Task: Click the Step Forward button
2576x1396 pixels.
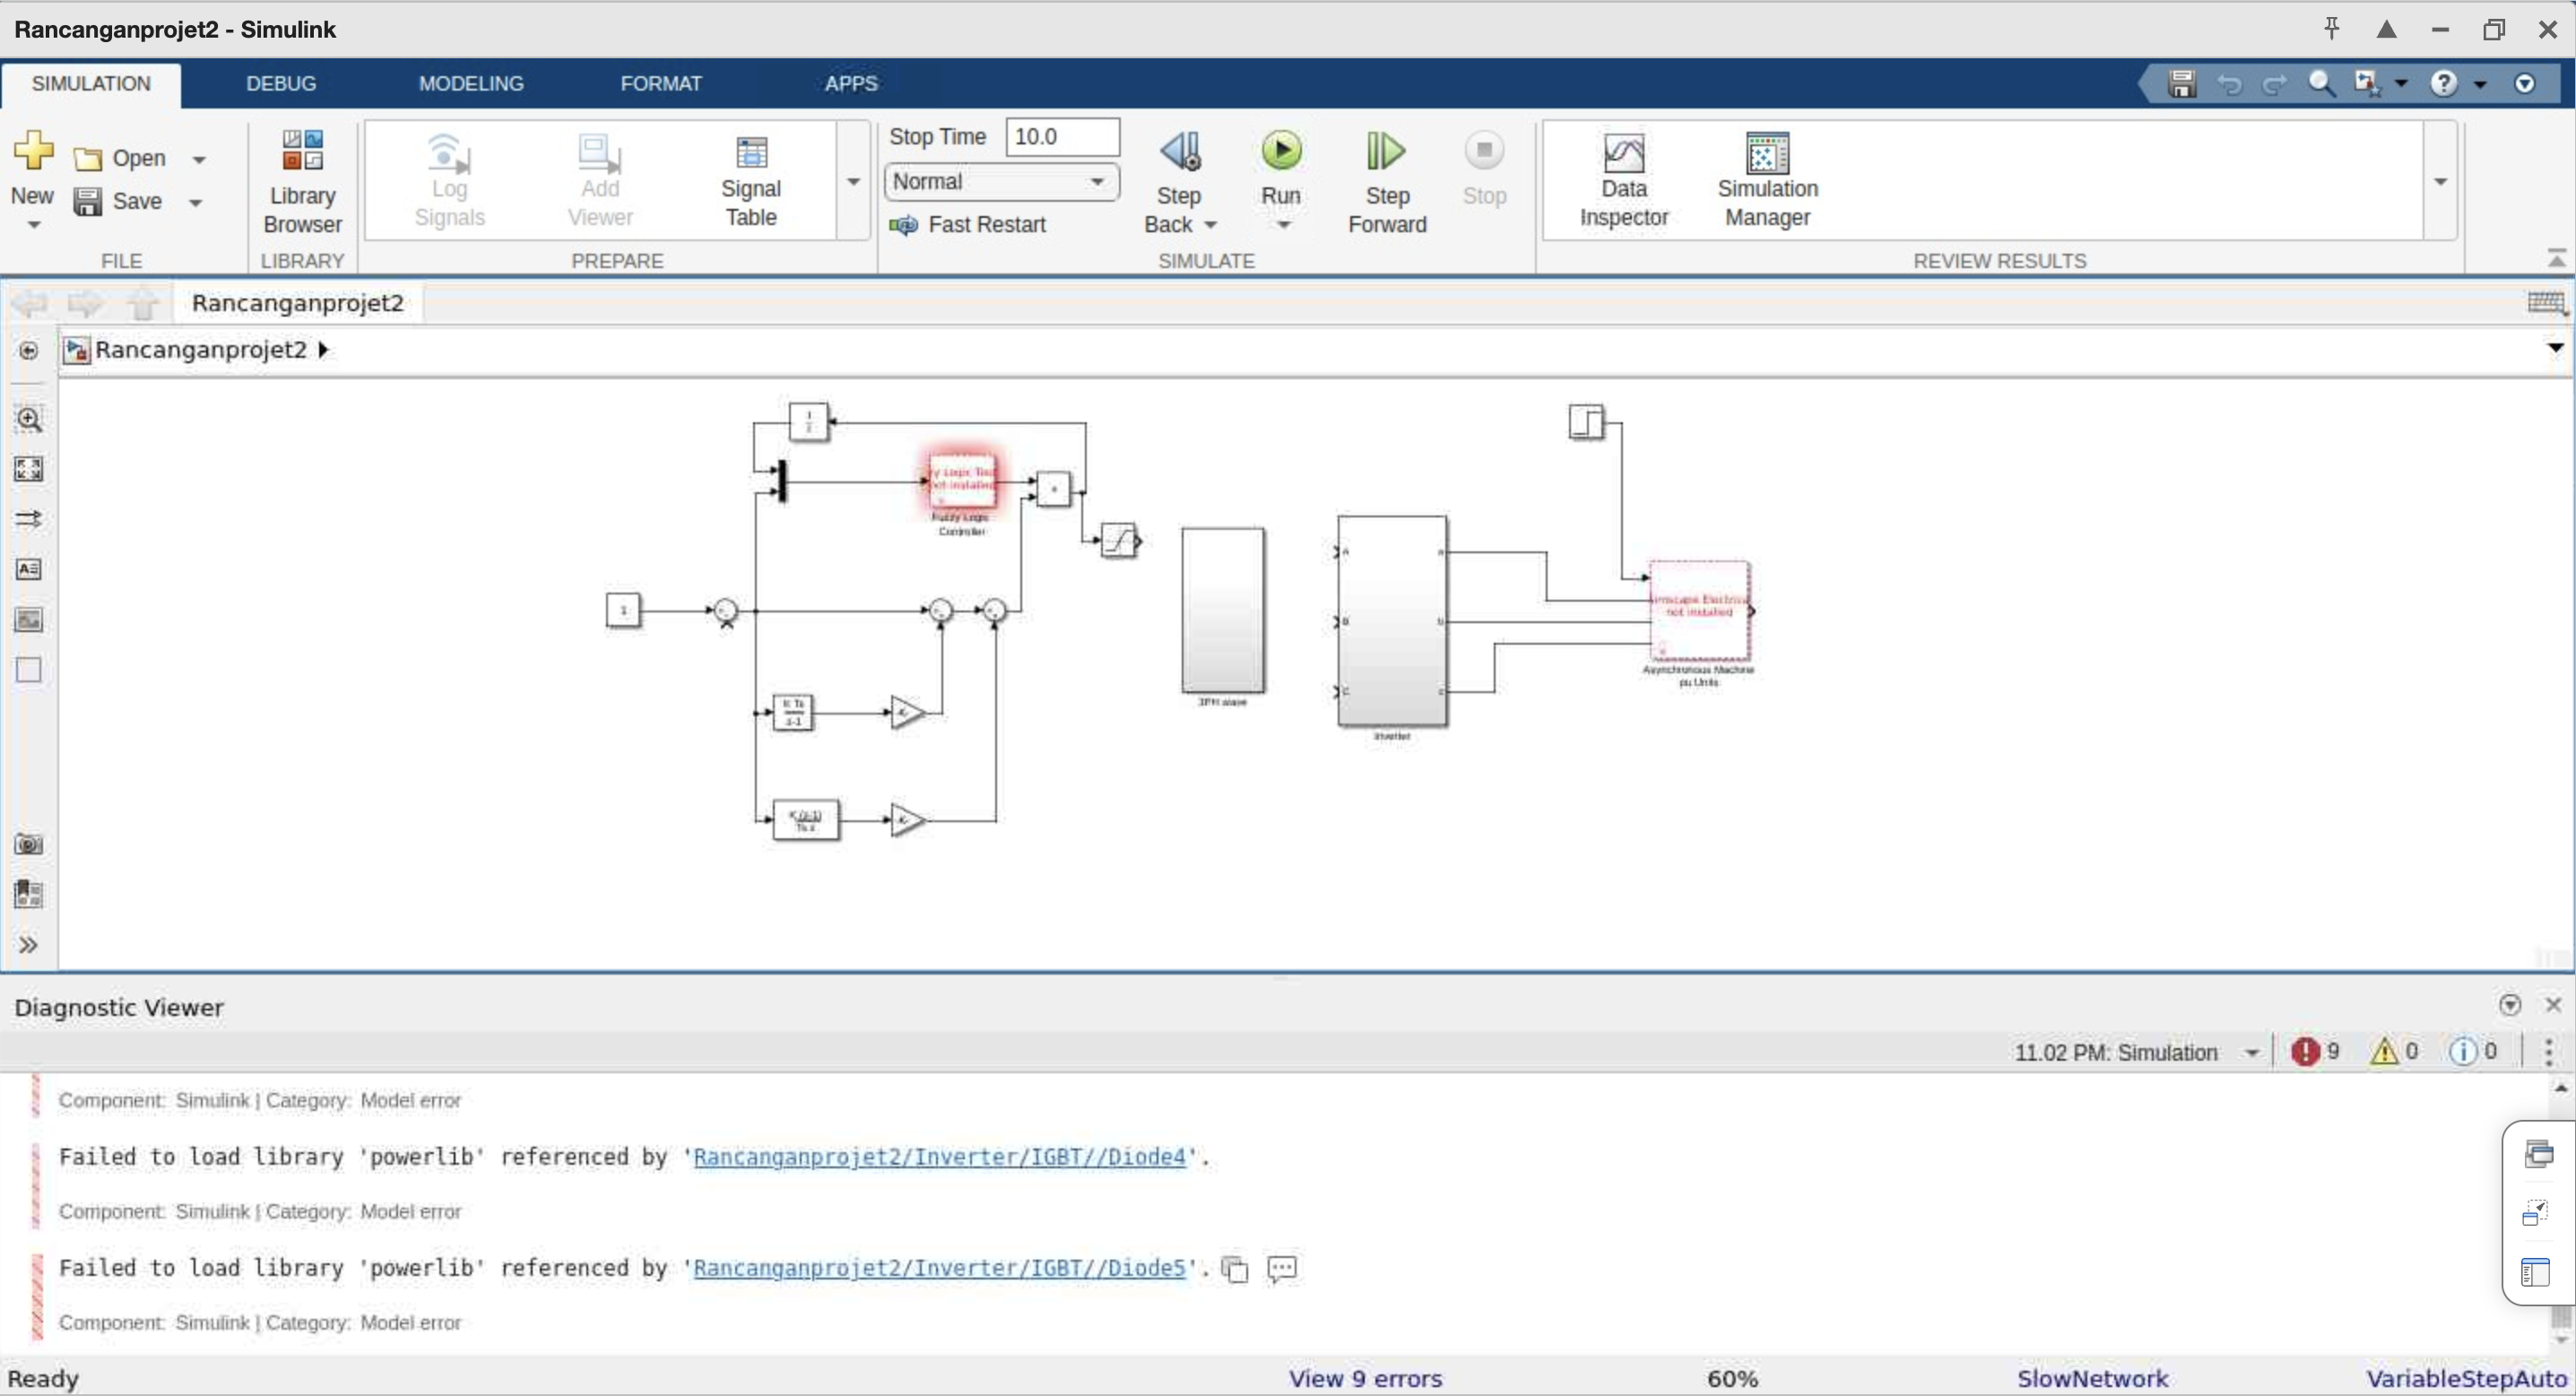Action: [1387, 181]
